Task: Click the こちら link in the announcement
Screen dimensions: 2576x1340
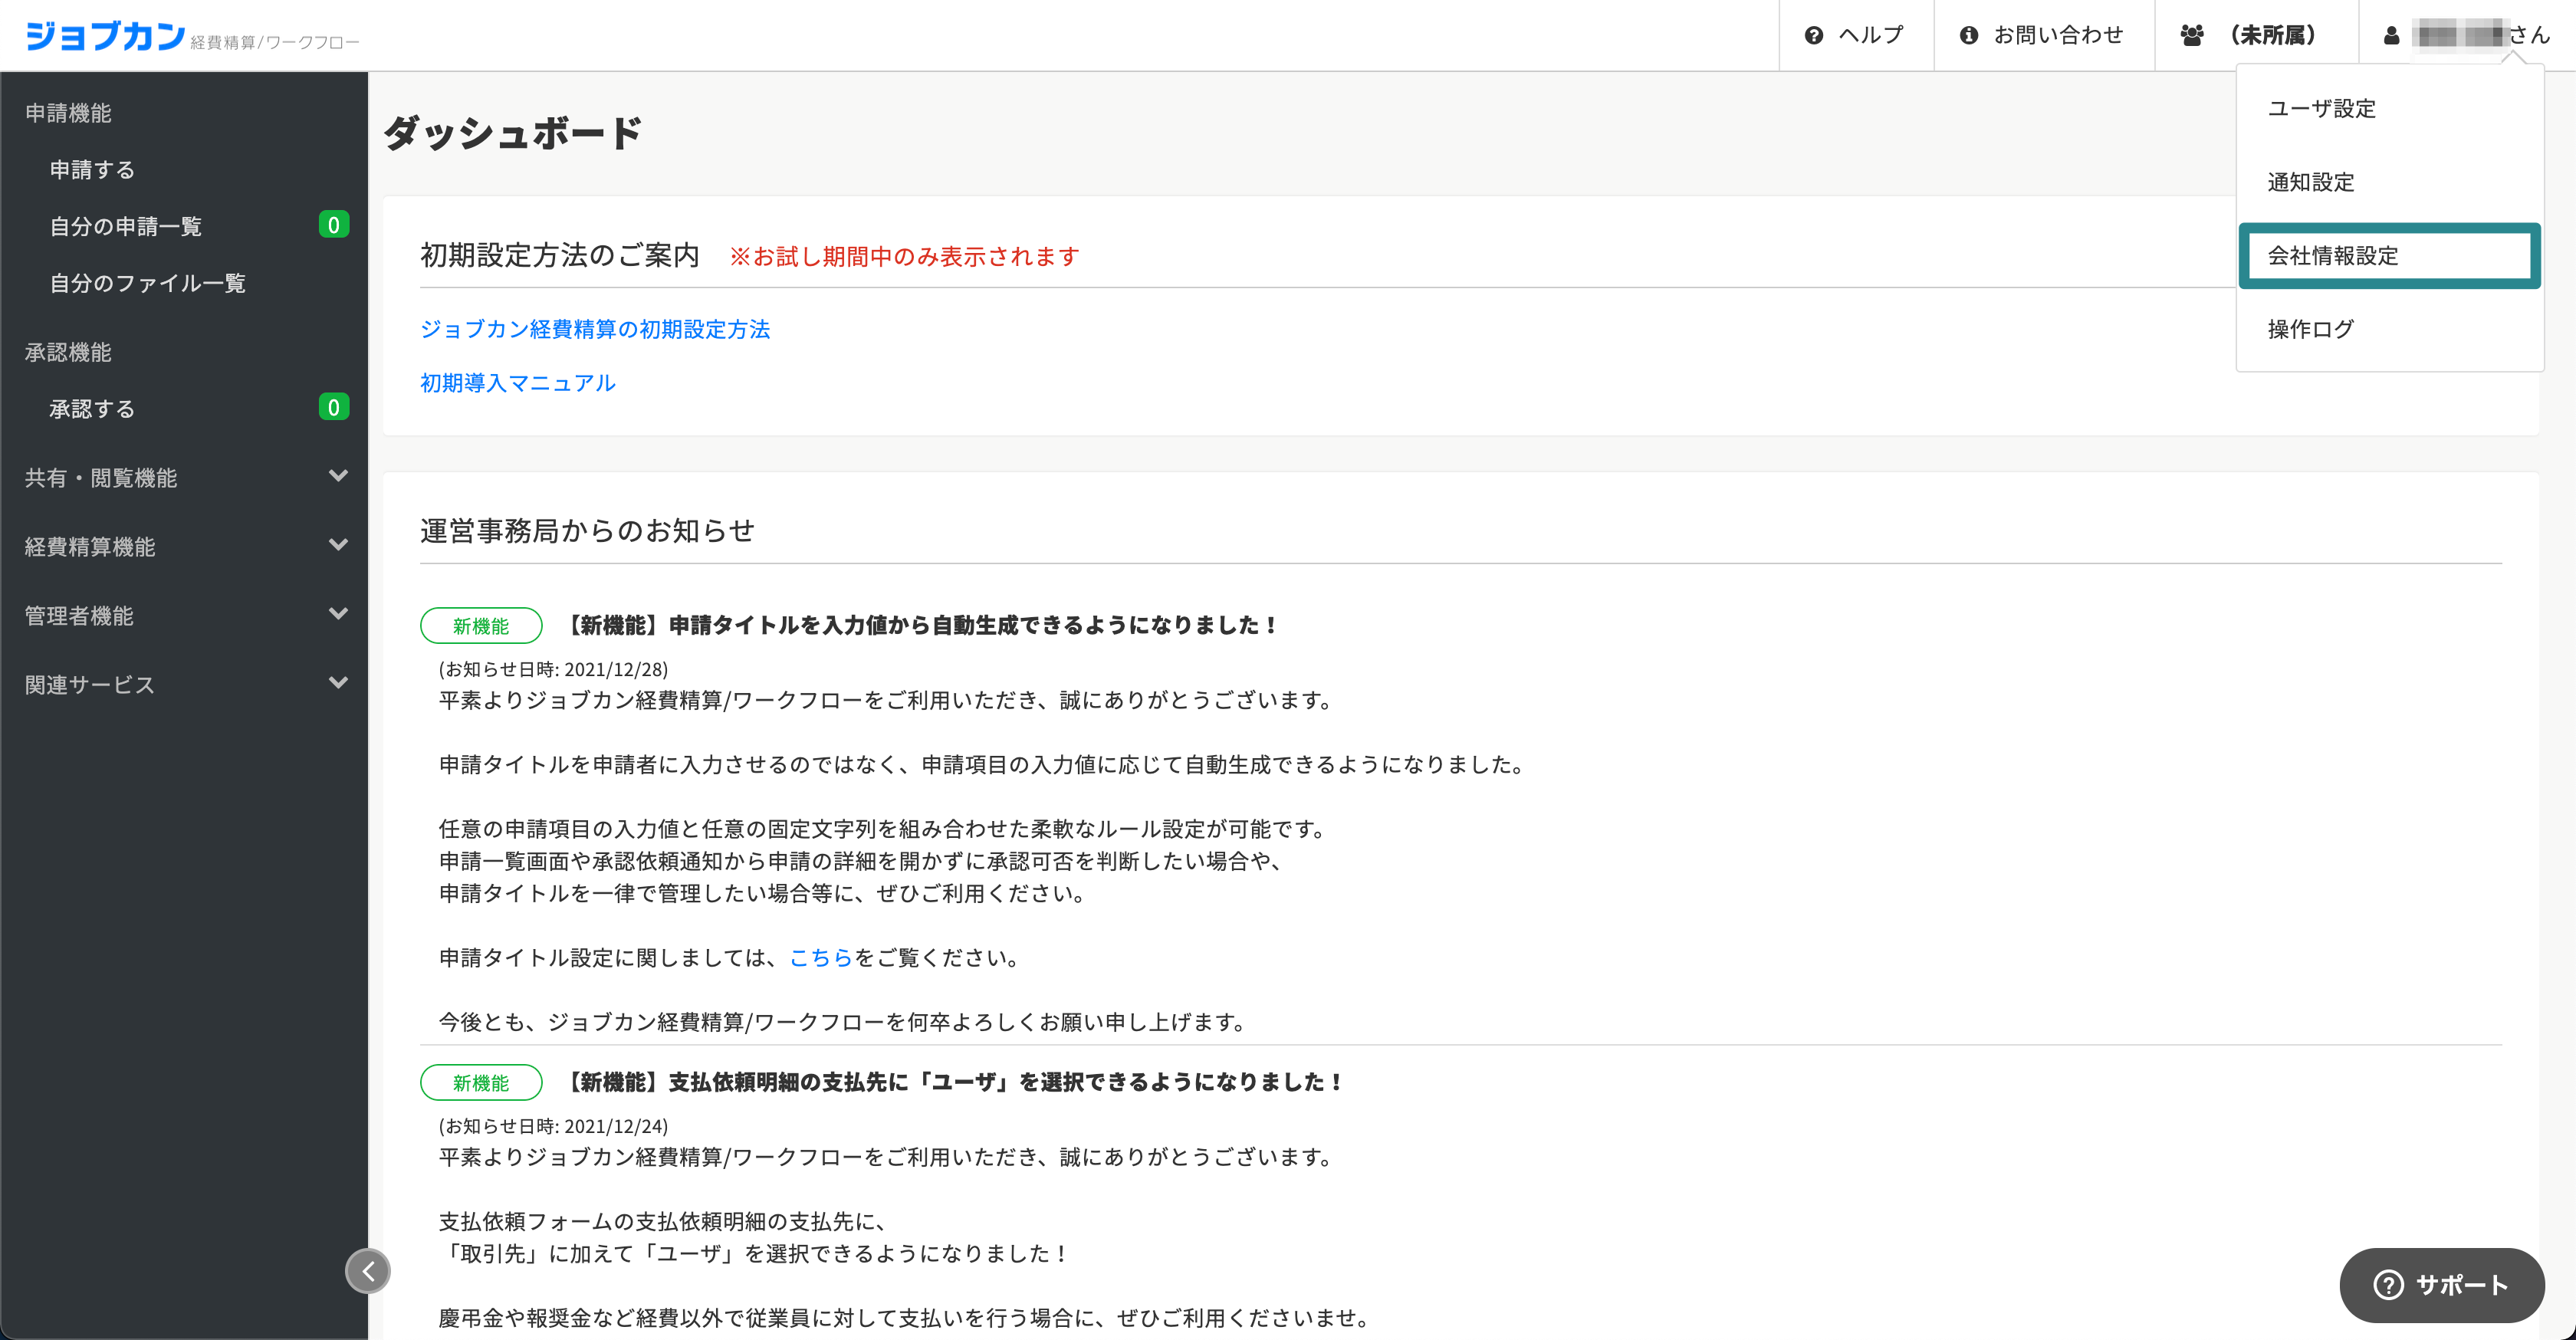Action: click(x=821, y=957)
